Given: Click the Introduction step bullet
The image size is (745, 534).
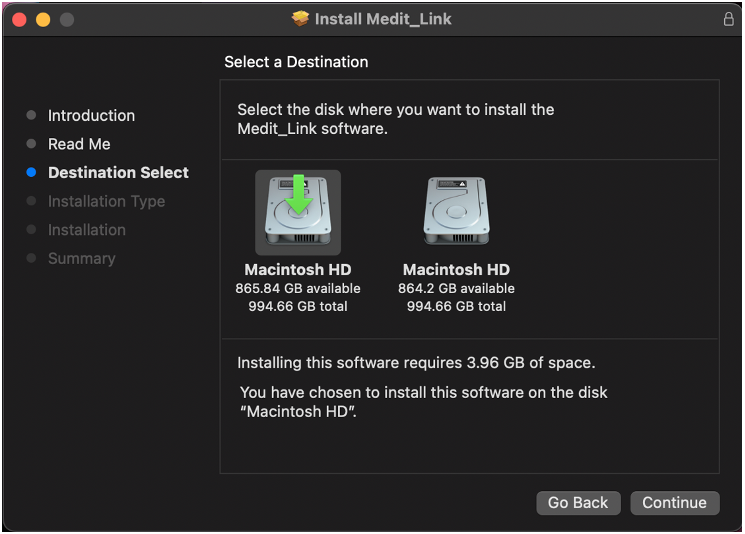Looking at the screenshot, I should coord(31,115).
